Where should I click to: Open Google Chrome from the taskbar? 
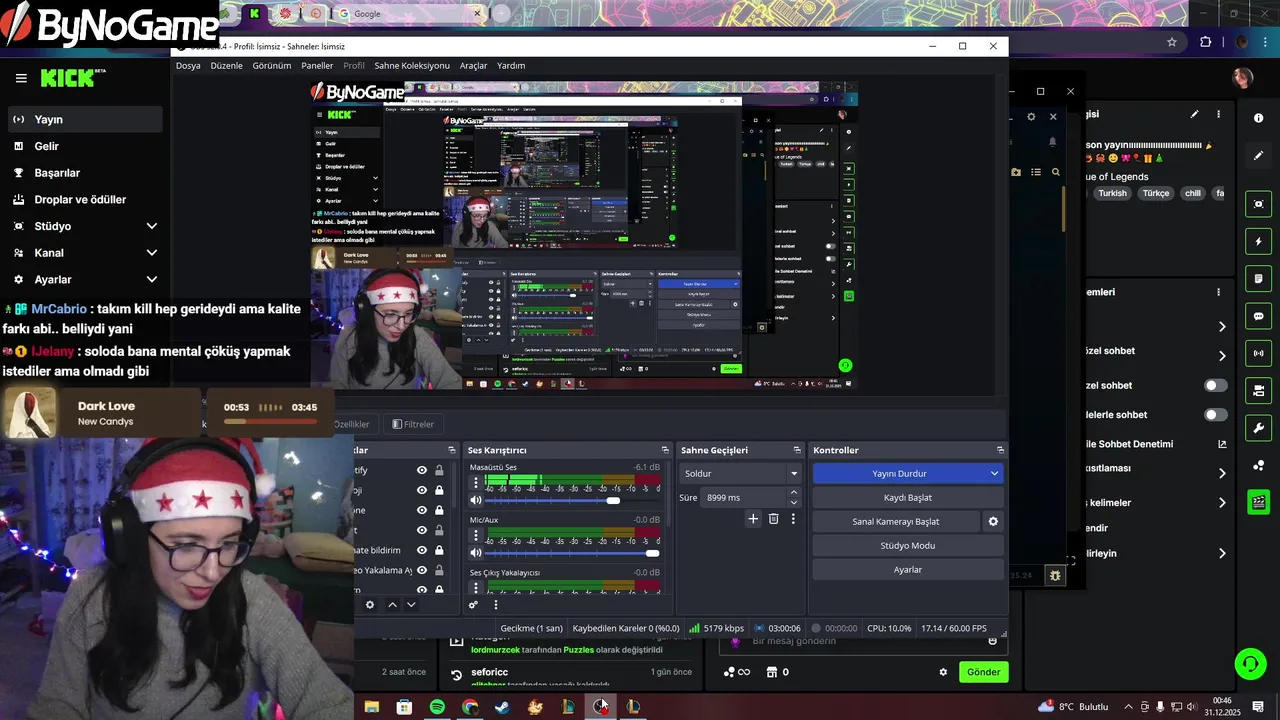[x=470, y=707]
